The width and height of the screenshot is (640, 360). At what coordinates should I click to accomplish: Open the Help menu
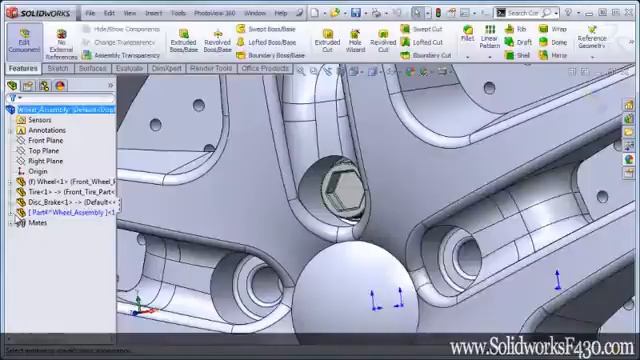coord(280,13)
